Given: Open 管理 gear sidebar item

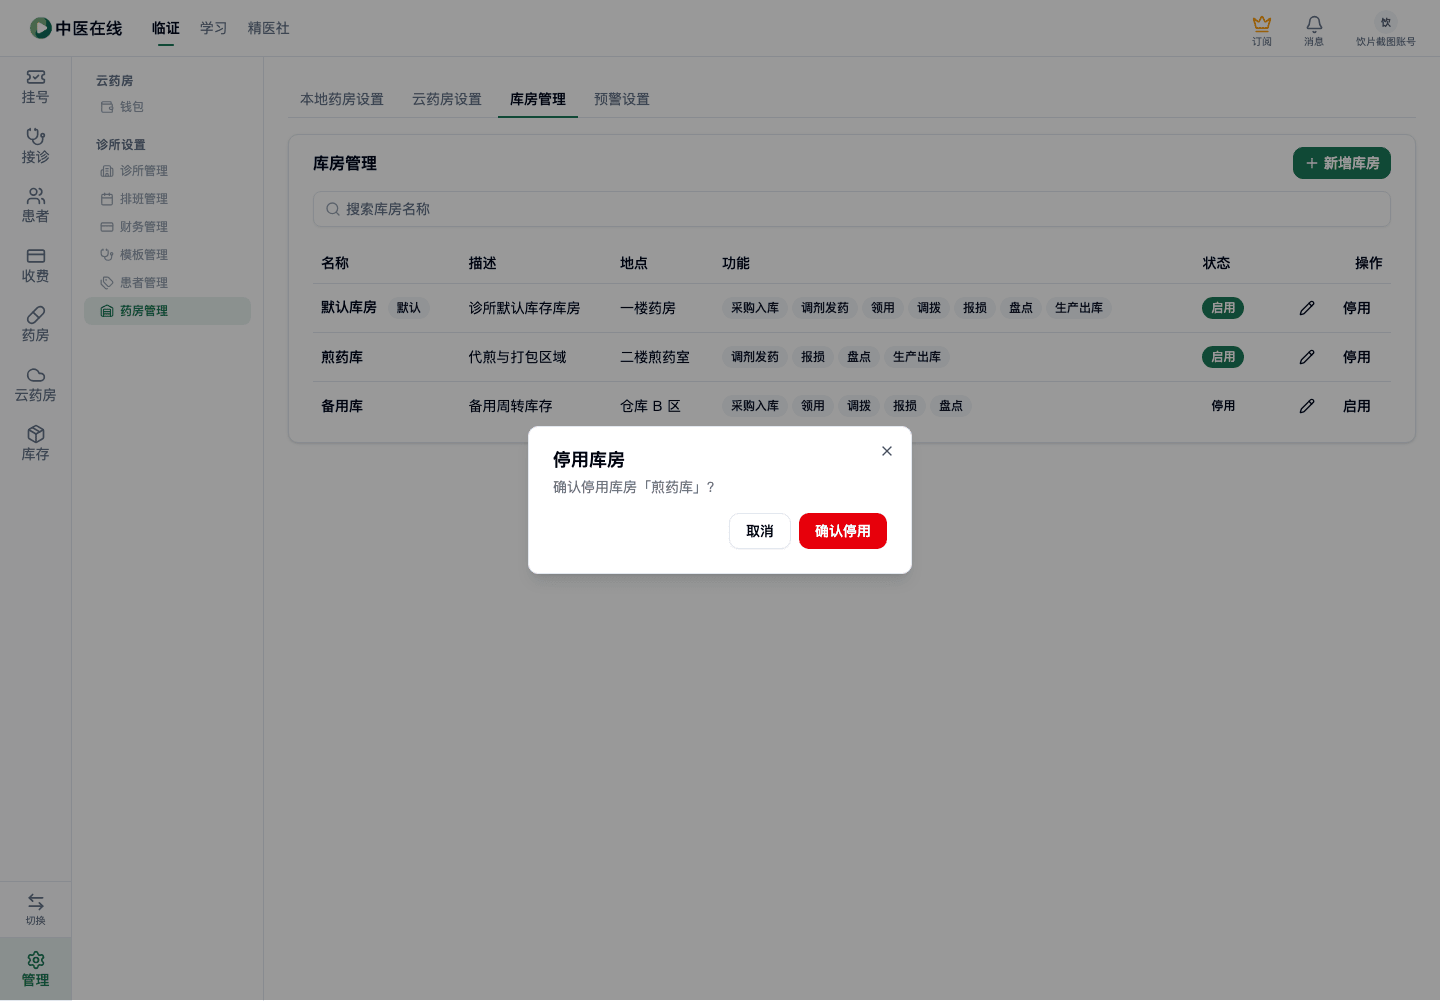Looking at the screenshot, I should tap(36, 969).
